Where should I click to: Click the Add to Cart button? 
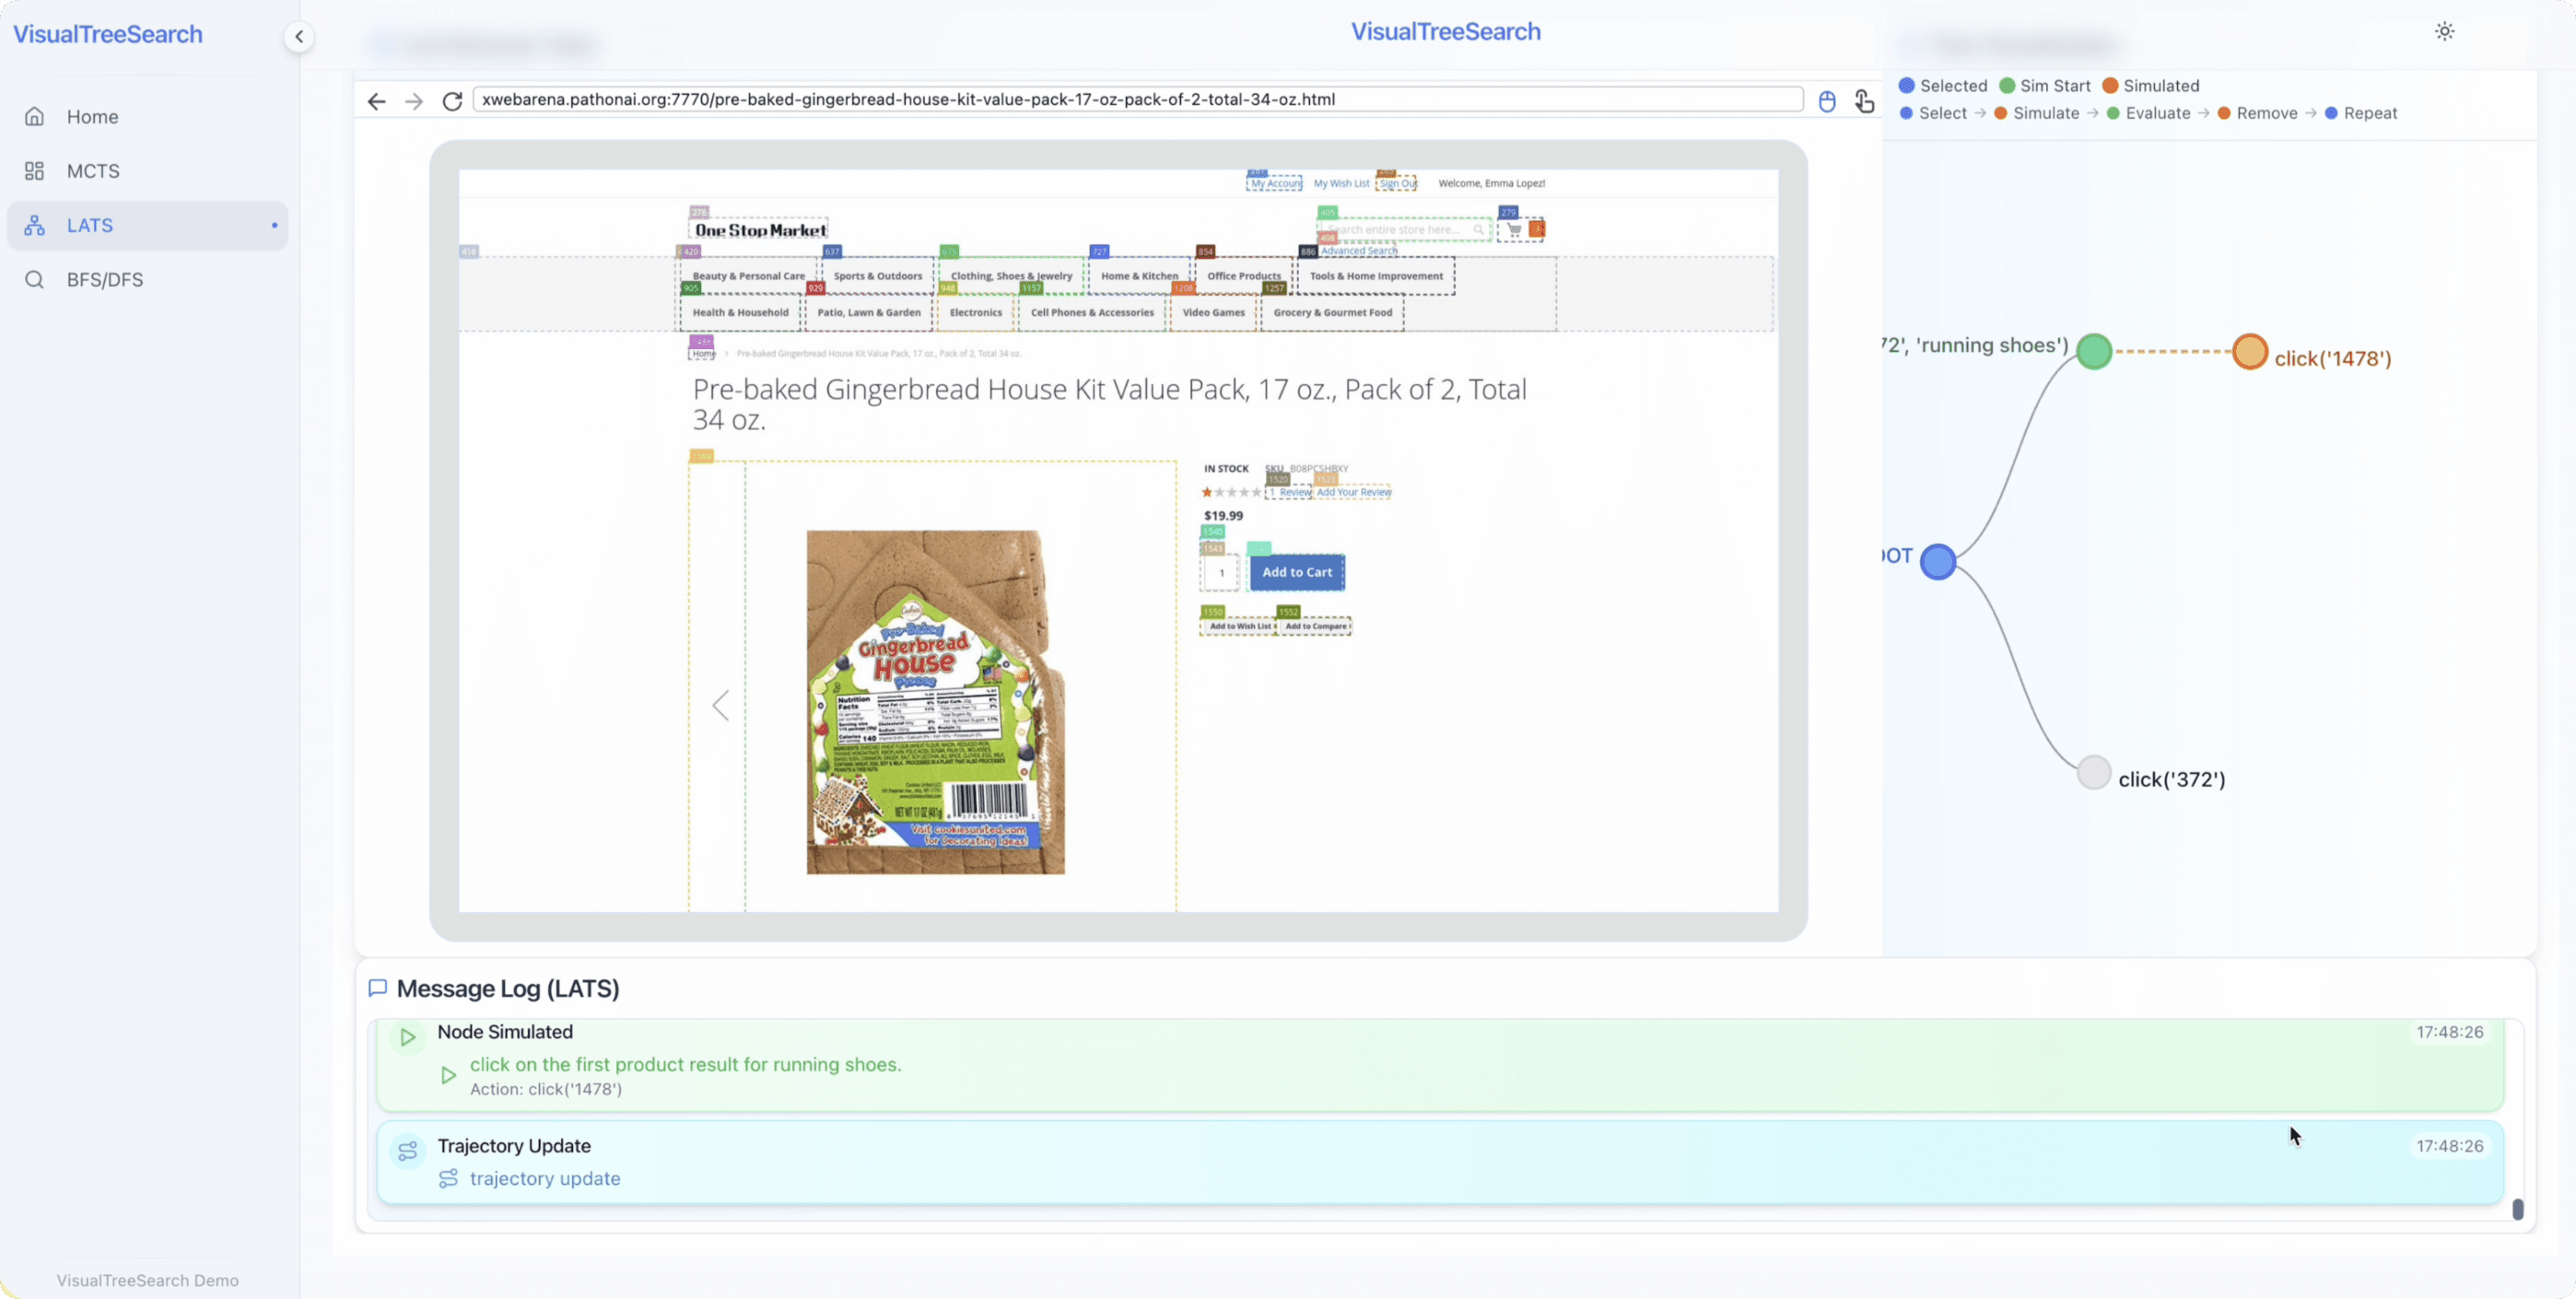point(1296,572)
